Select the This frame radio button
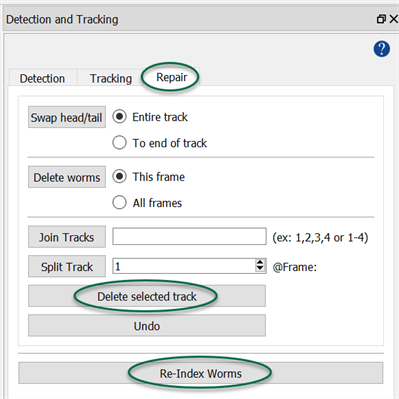This screenshot has width=399, height=399. coord(149,177)
